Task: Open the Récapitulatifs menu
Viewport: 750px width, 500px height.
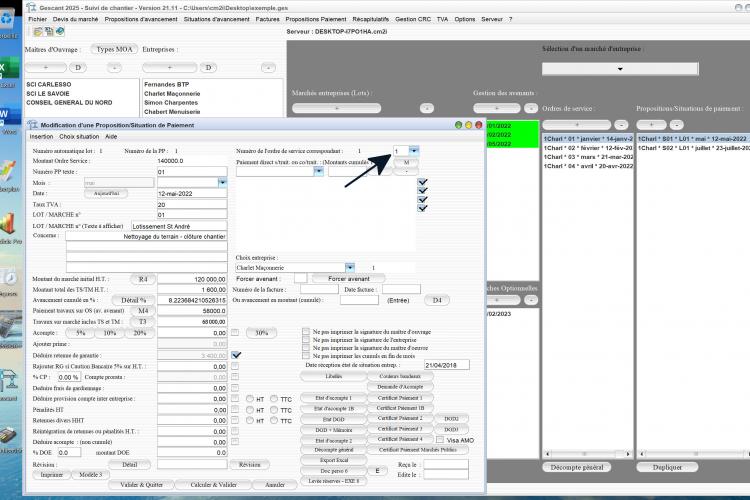Action: (371, 19)
